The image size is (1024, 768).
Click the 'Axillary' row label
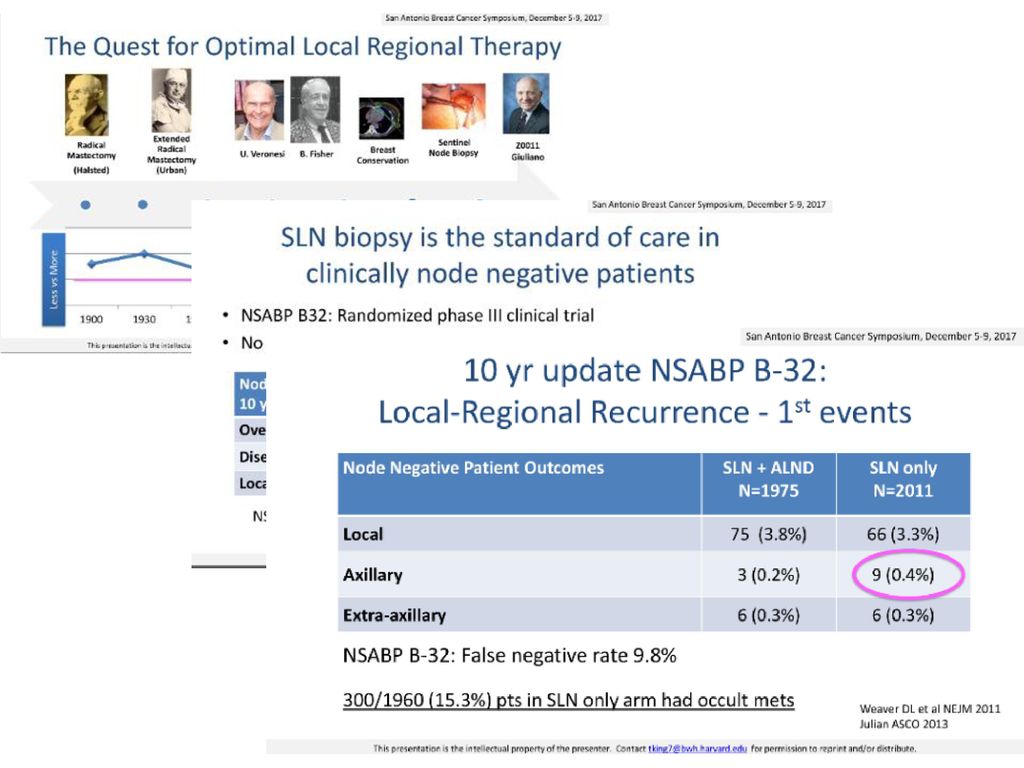(x=373, y=575)
